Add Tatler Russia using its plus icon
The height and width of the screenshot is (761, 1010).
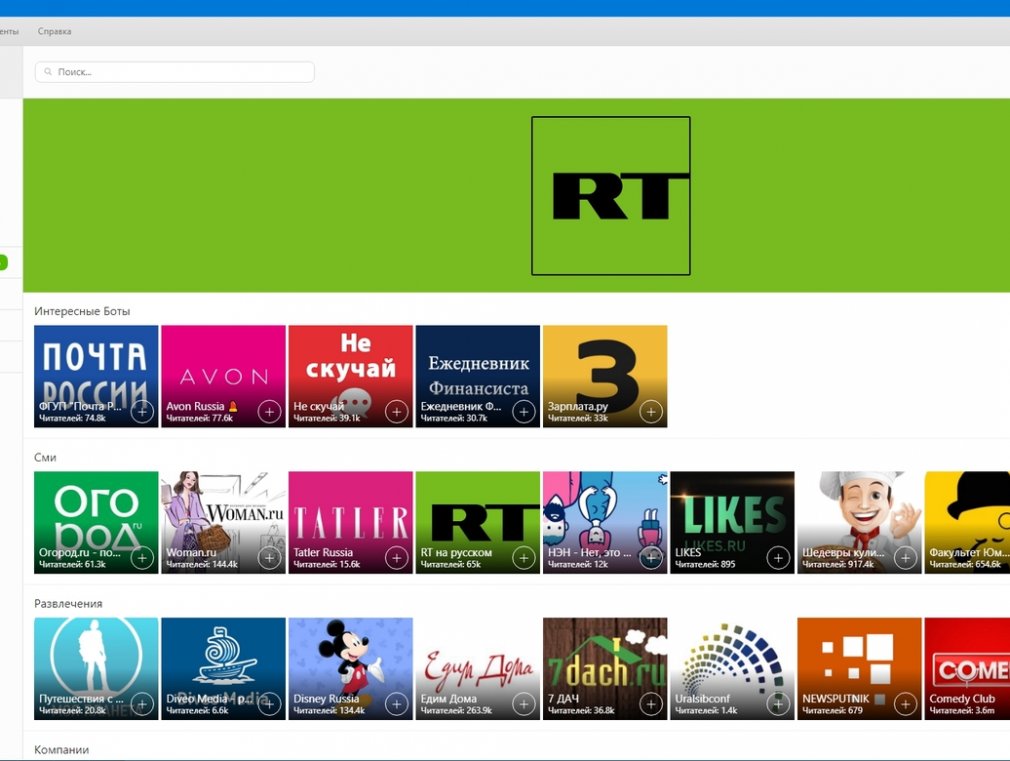[x=396, y=557]
